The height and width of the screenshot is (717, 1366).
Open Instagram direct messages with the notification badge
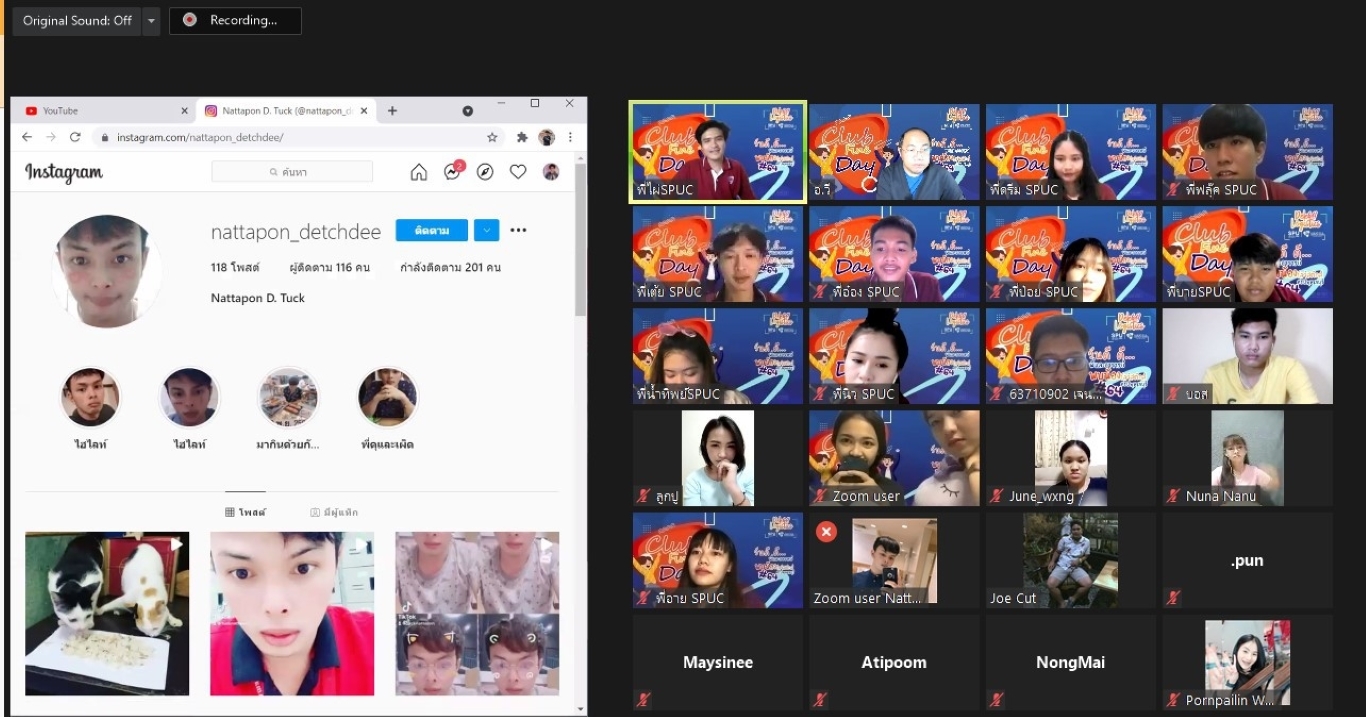click(452, 172)
